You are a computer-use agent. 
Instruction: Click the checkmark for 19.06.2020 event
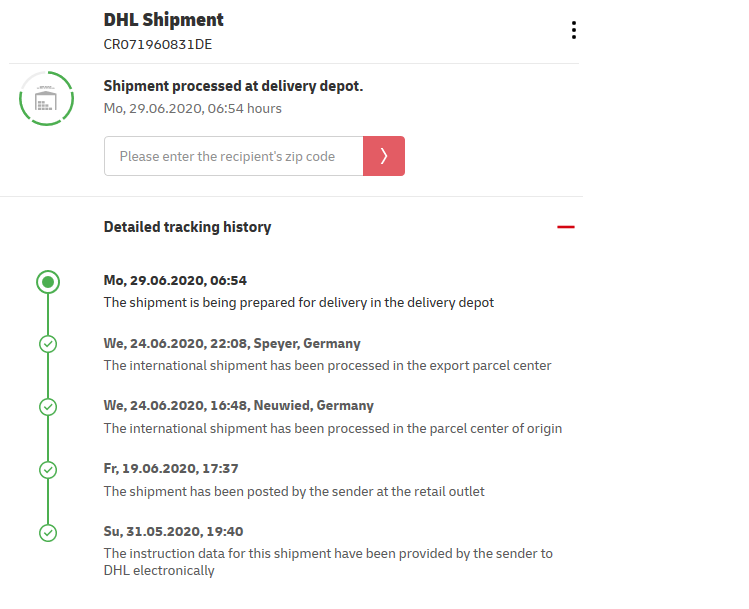[48, 470]
